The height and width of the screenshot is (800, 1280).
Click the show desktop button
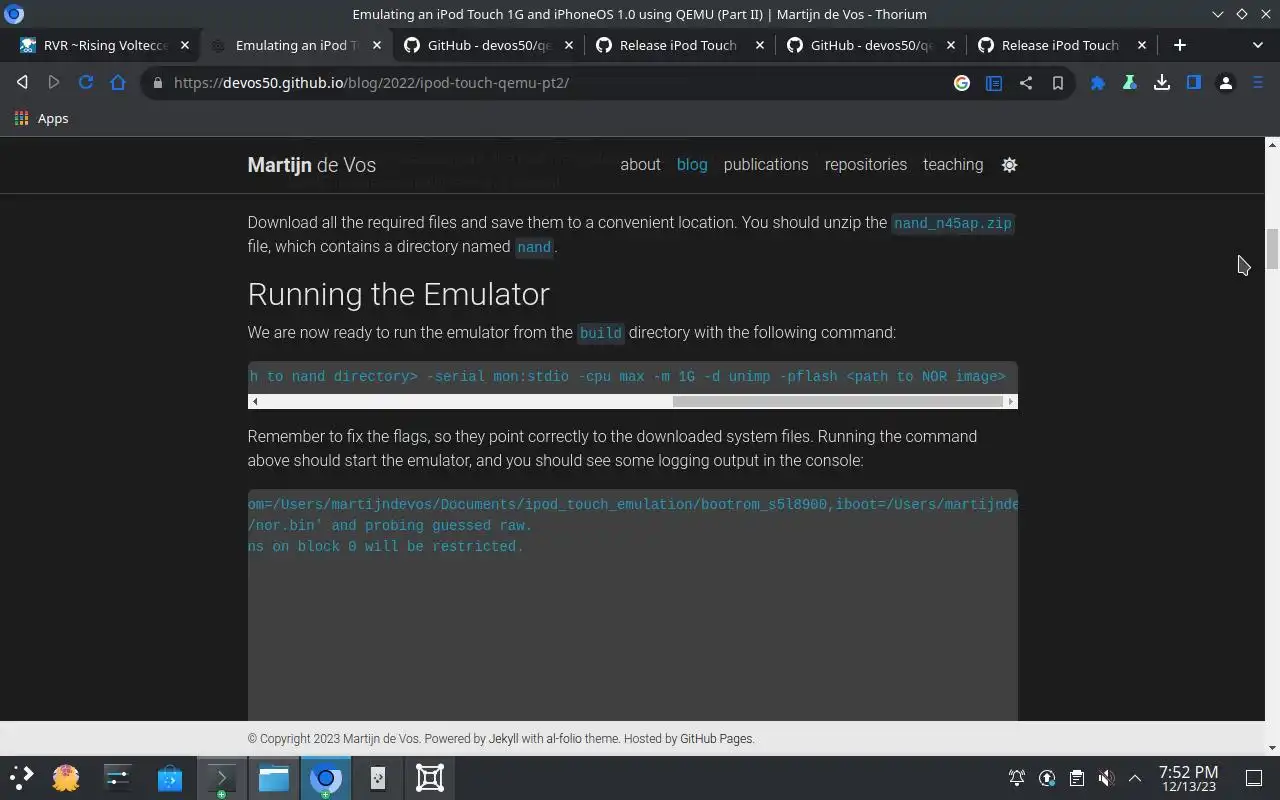pos(1254,778)
